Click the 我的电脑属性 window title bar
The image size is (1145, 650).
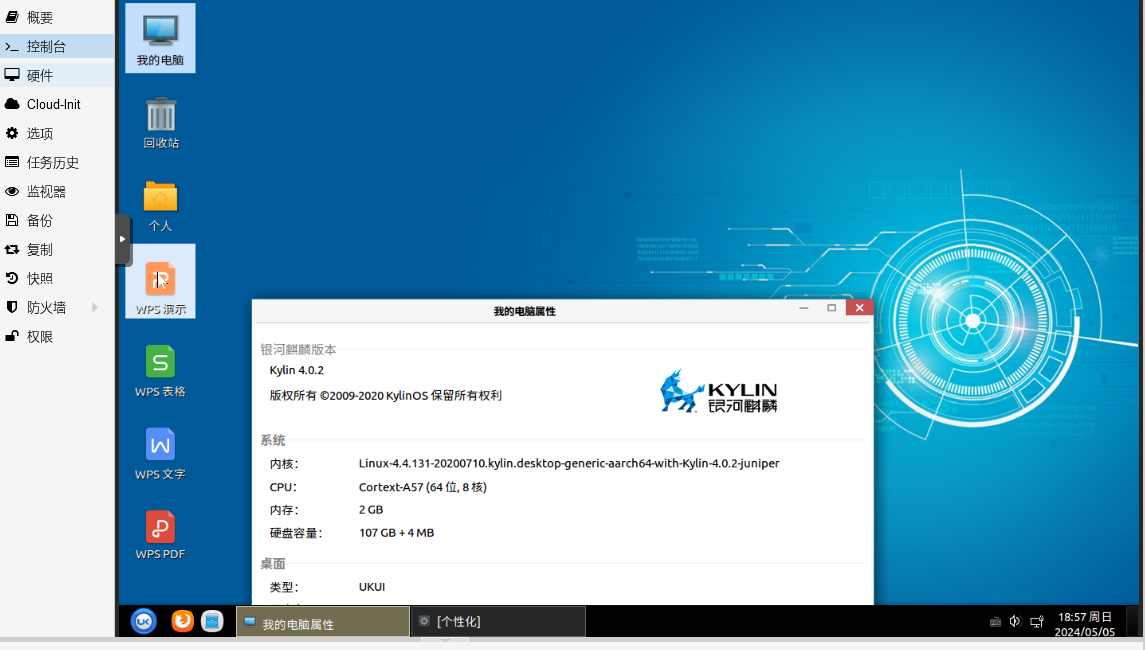pyautogui.click(x=524, y=311)
